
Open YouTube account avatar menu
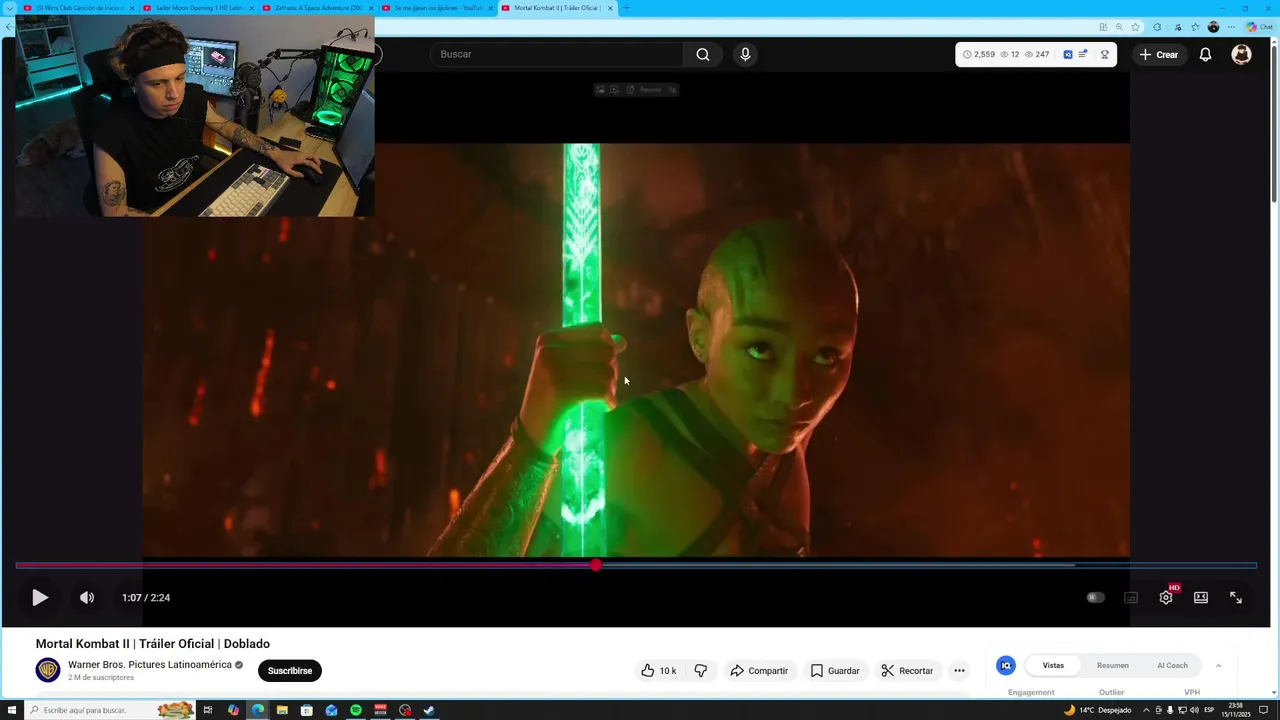(1241, 55)
